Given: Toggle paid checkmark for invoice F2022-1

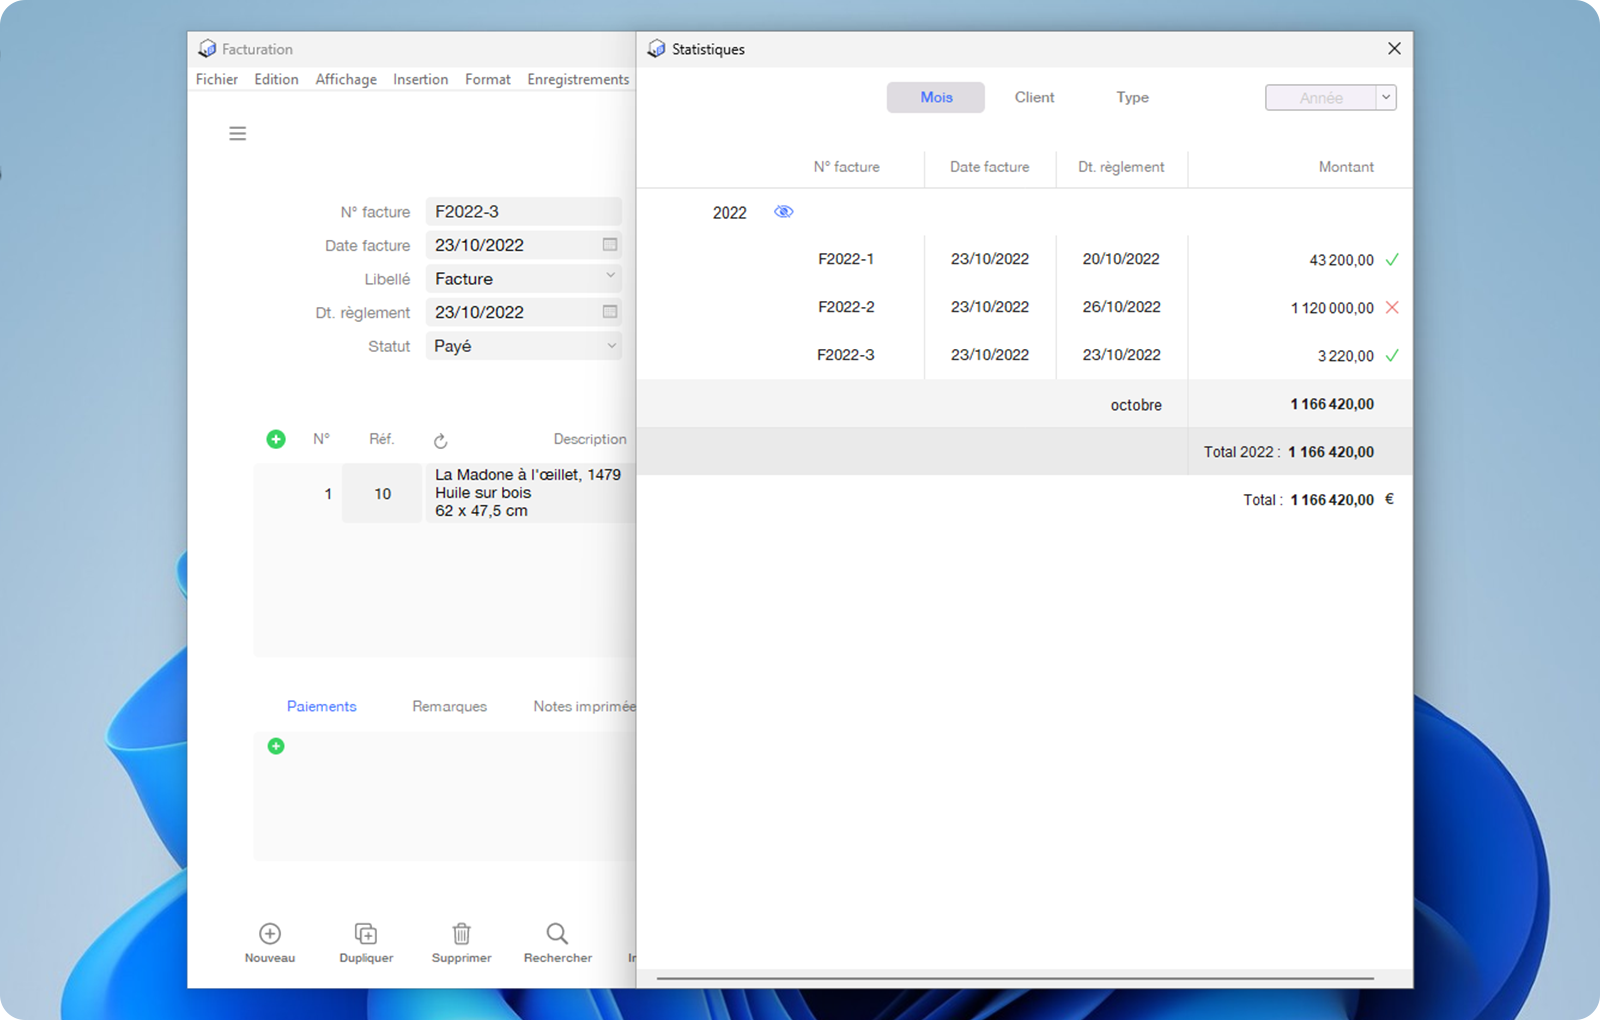Looking at the screenshot, I should [x=1391, y=260].
